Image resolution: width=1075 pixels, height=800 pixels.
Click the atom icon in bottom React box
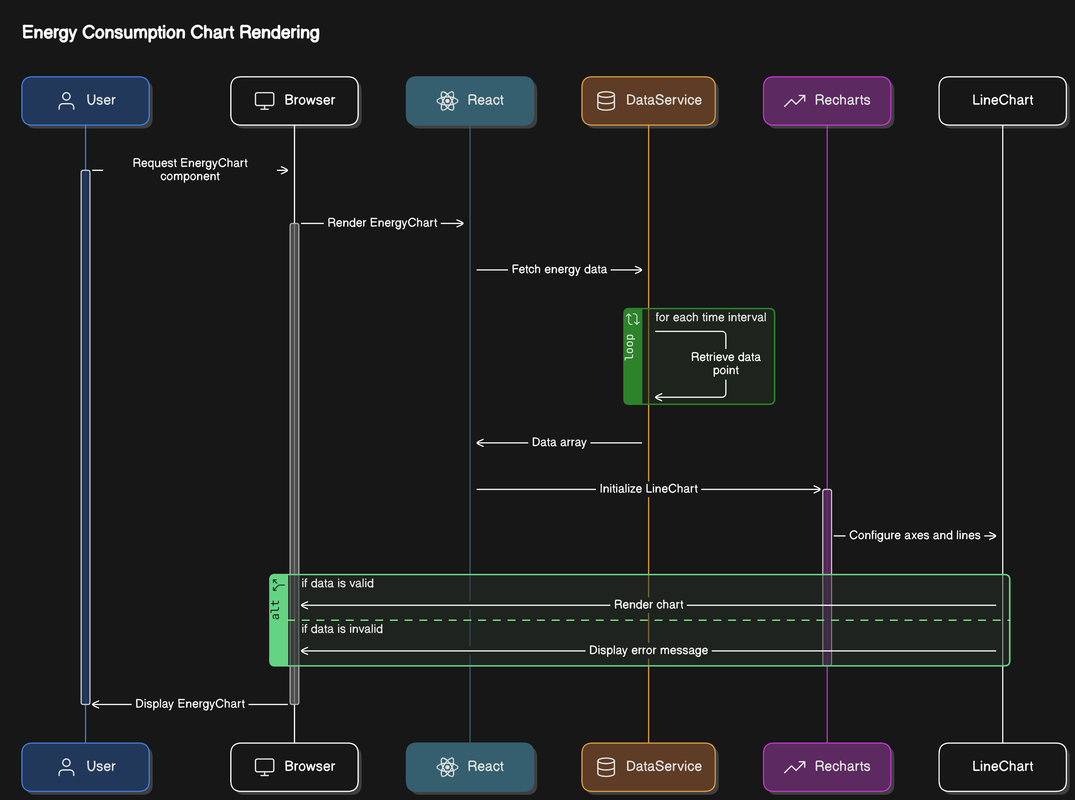[x=447, y=767]
